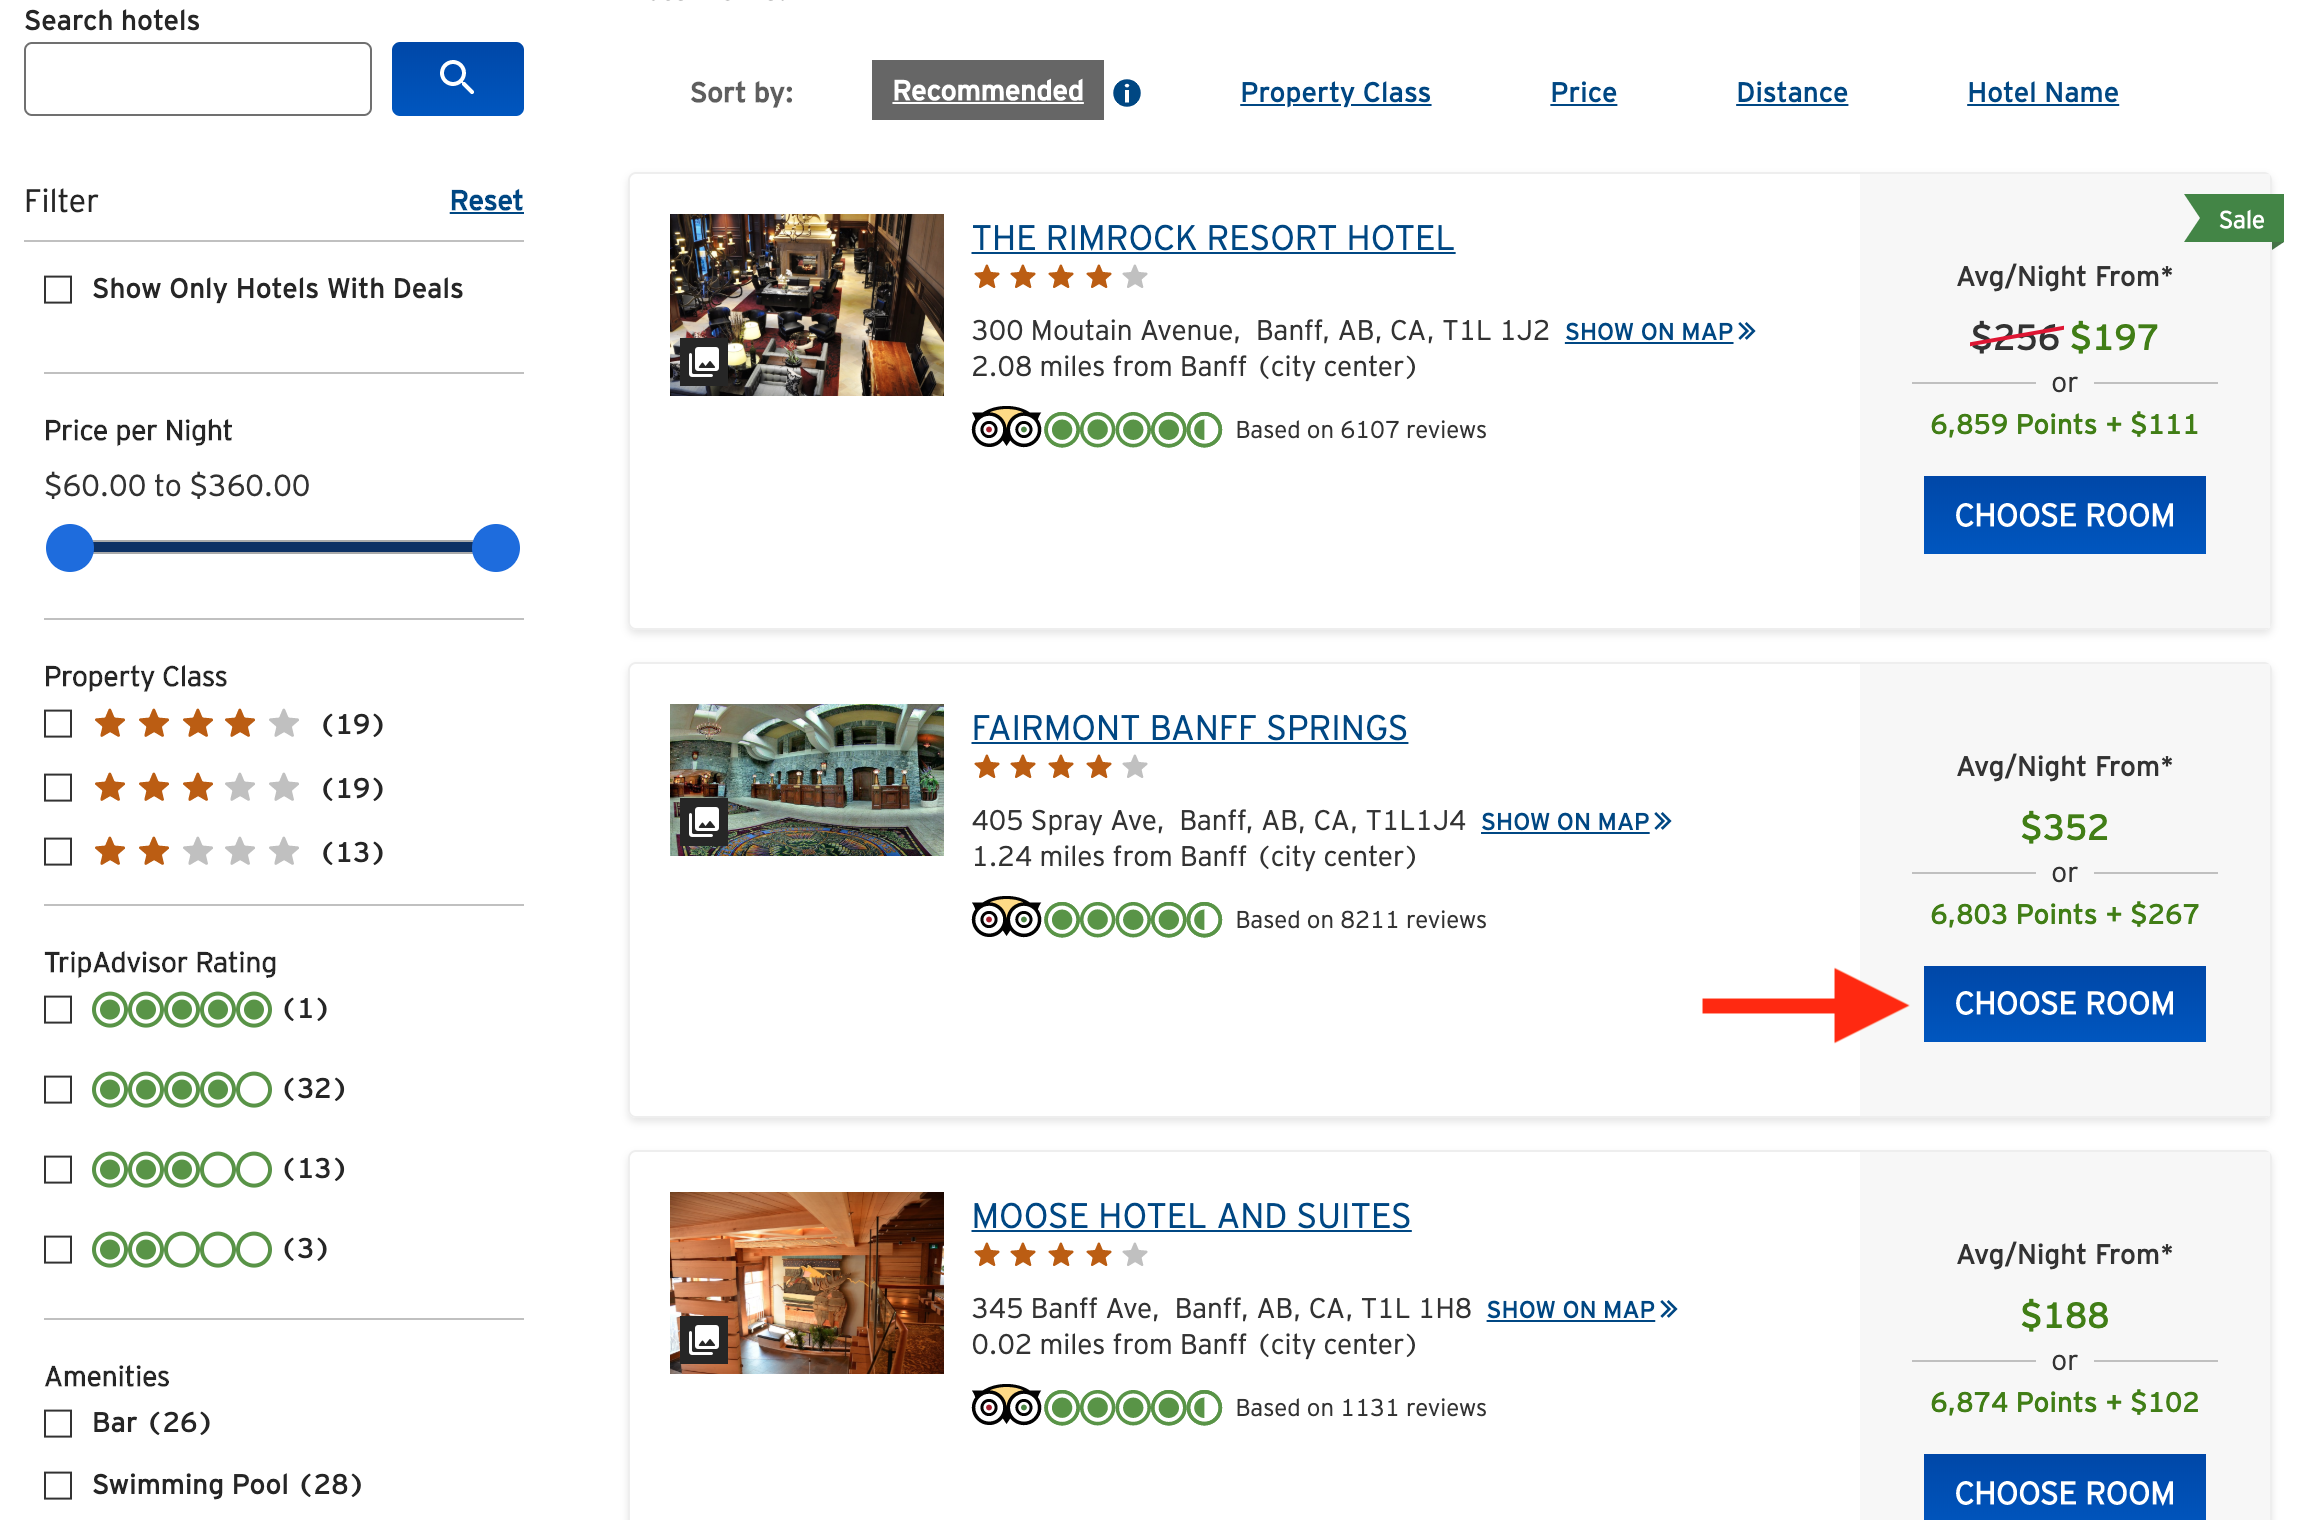
Task: Open the Recommended sort info icon
Action: point(1127,92)
